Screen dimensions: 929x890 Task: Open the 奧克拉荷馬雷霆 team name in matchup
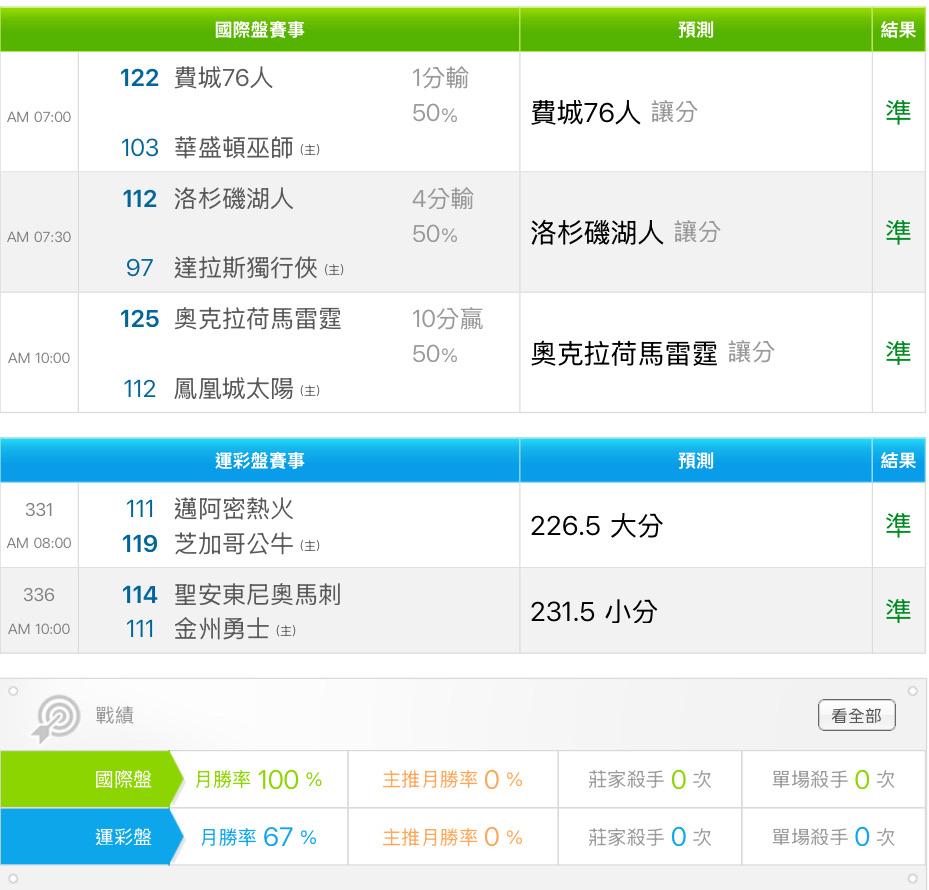pyautogui.click(x=257, y=319)
